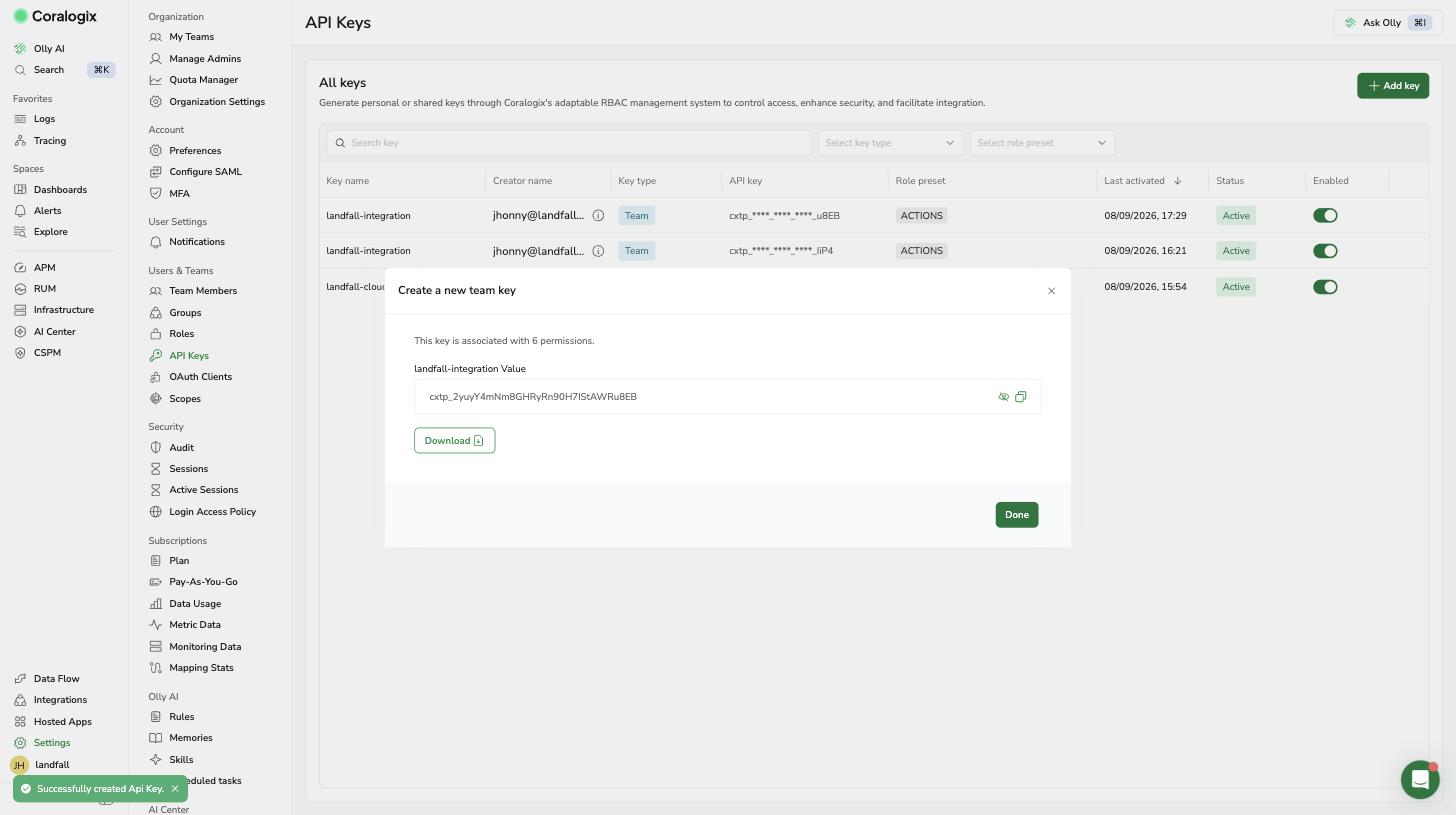Image resolution: width=1456 pixels, height=815 pixels.
Task: Disable the key activated at 17:29
Action: 1325,216
